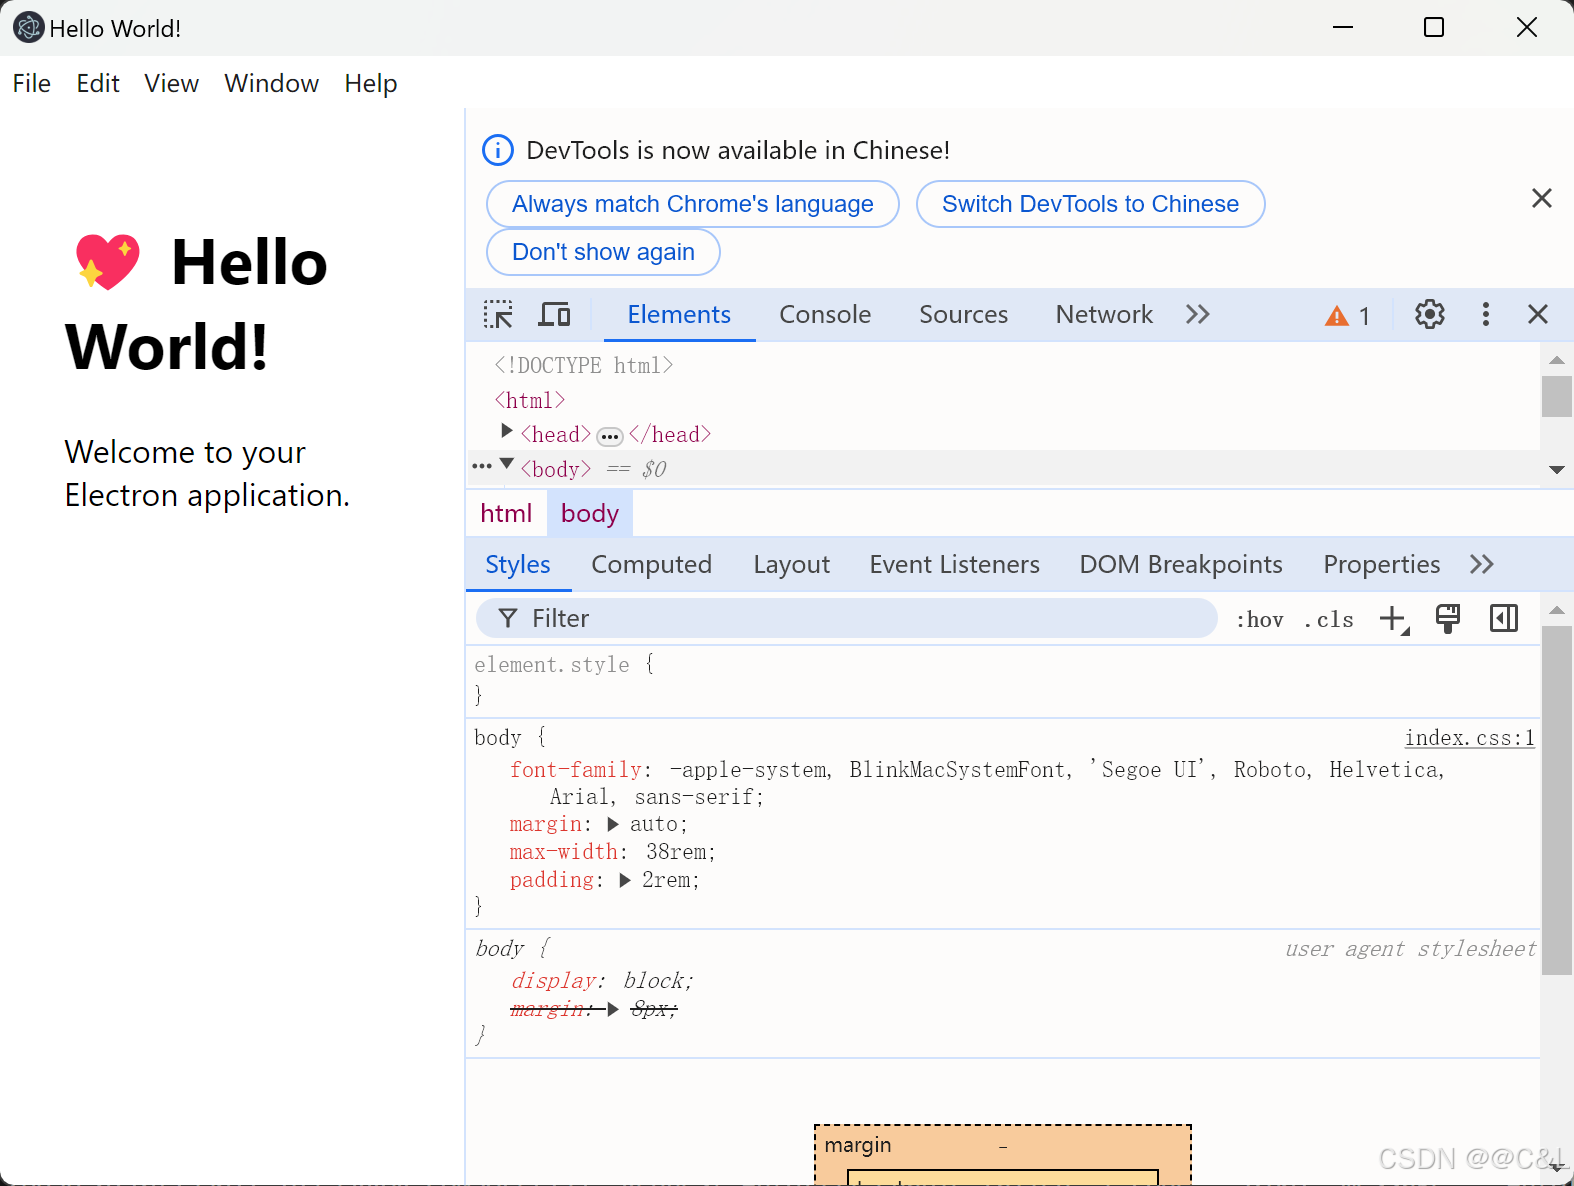Toggle rendering emulations paintbrush icon
The width and height of the screenshot is (1574, 1186).
(1448, 619)
